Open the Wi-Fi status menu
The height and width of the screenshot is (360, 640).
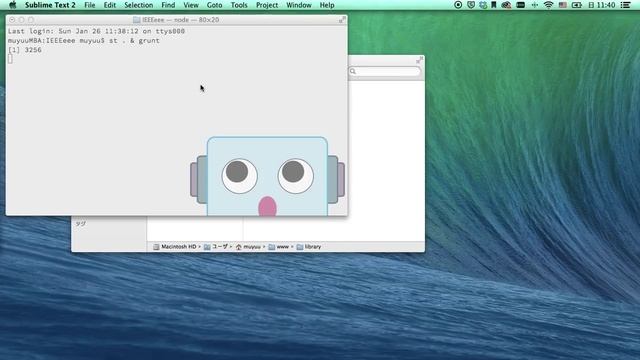point(549,5)
